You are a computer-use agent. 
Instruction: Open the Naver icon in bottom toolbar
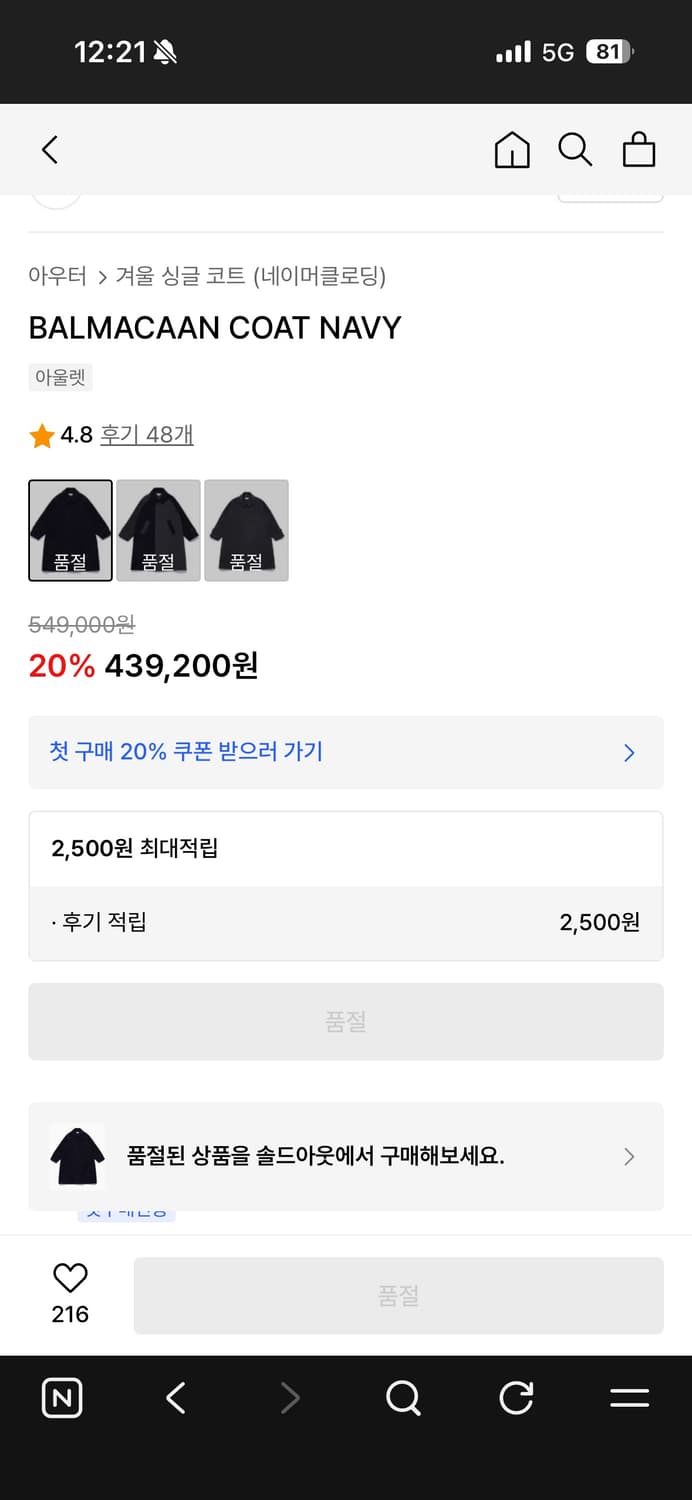click(61, 1398)
